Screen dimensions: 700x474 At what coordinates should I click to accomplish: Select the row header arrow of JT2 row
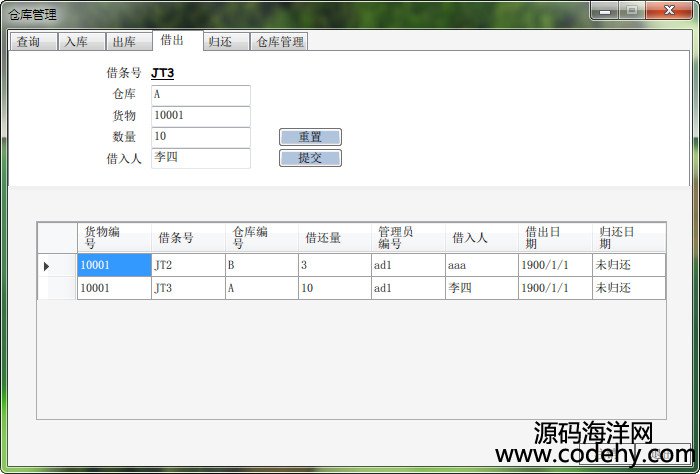[x=57, y=266]
